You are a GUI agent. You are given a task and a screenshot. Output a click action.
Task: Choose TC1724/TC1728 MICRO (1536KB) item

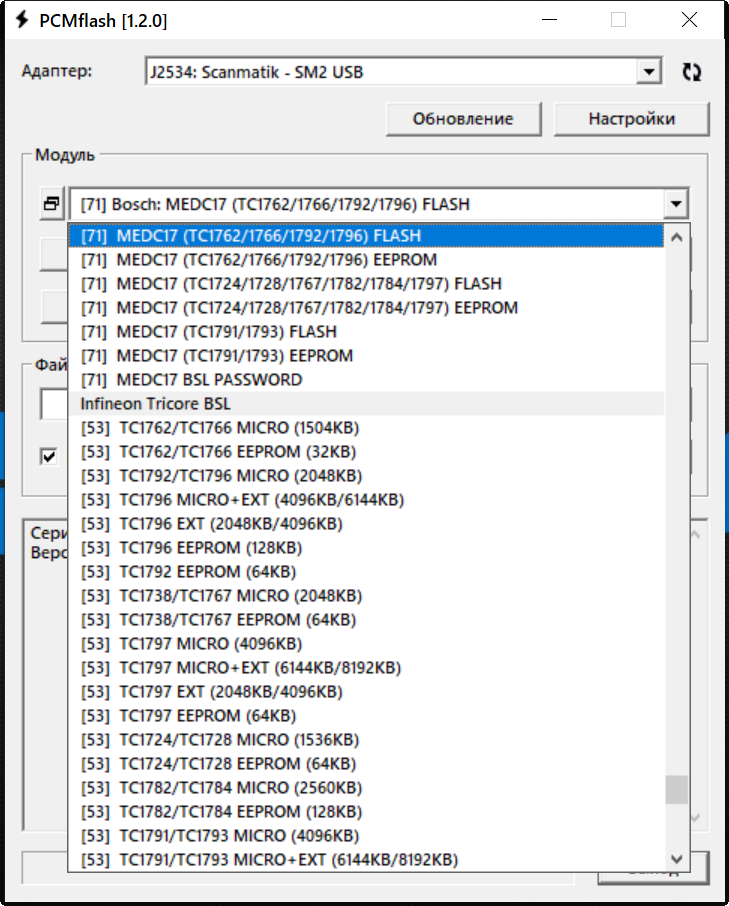[239, 740]
